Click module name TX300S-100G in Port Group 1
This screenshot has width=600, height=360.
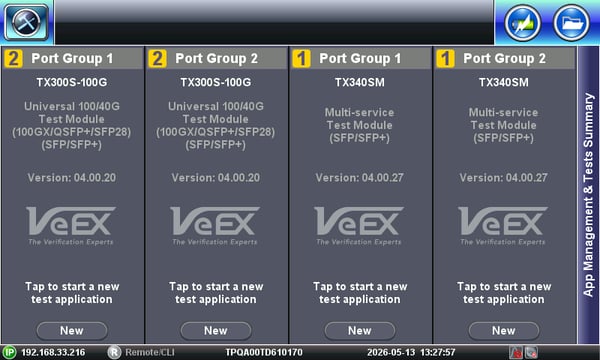click(72, 82)
